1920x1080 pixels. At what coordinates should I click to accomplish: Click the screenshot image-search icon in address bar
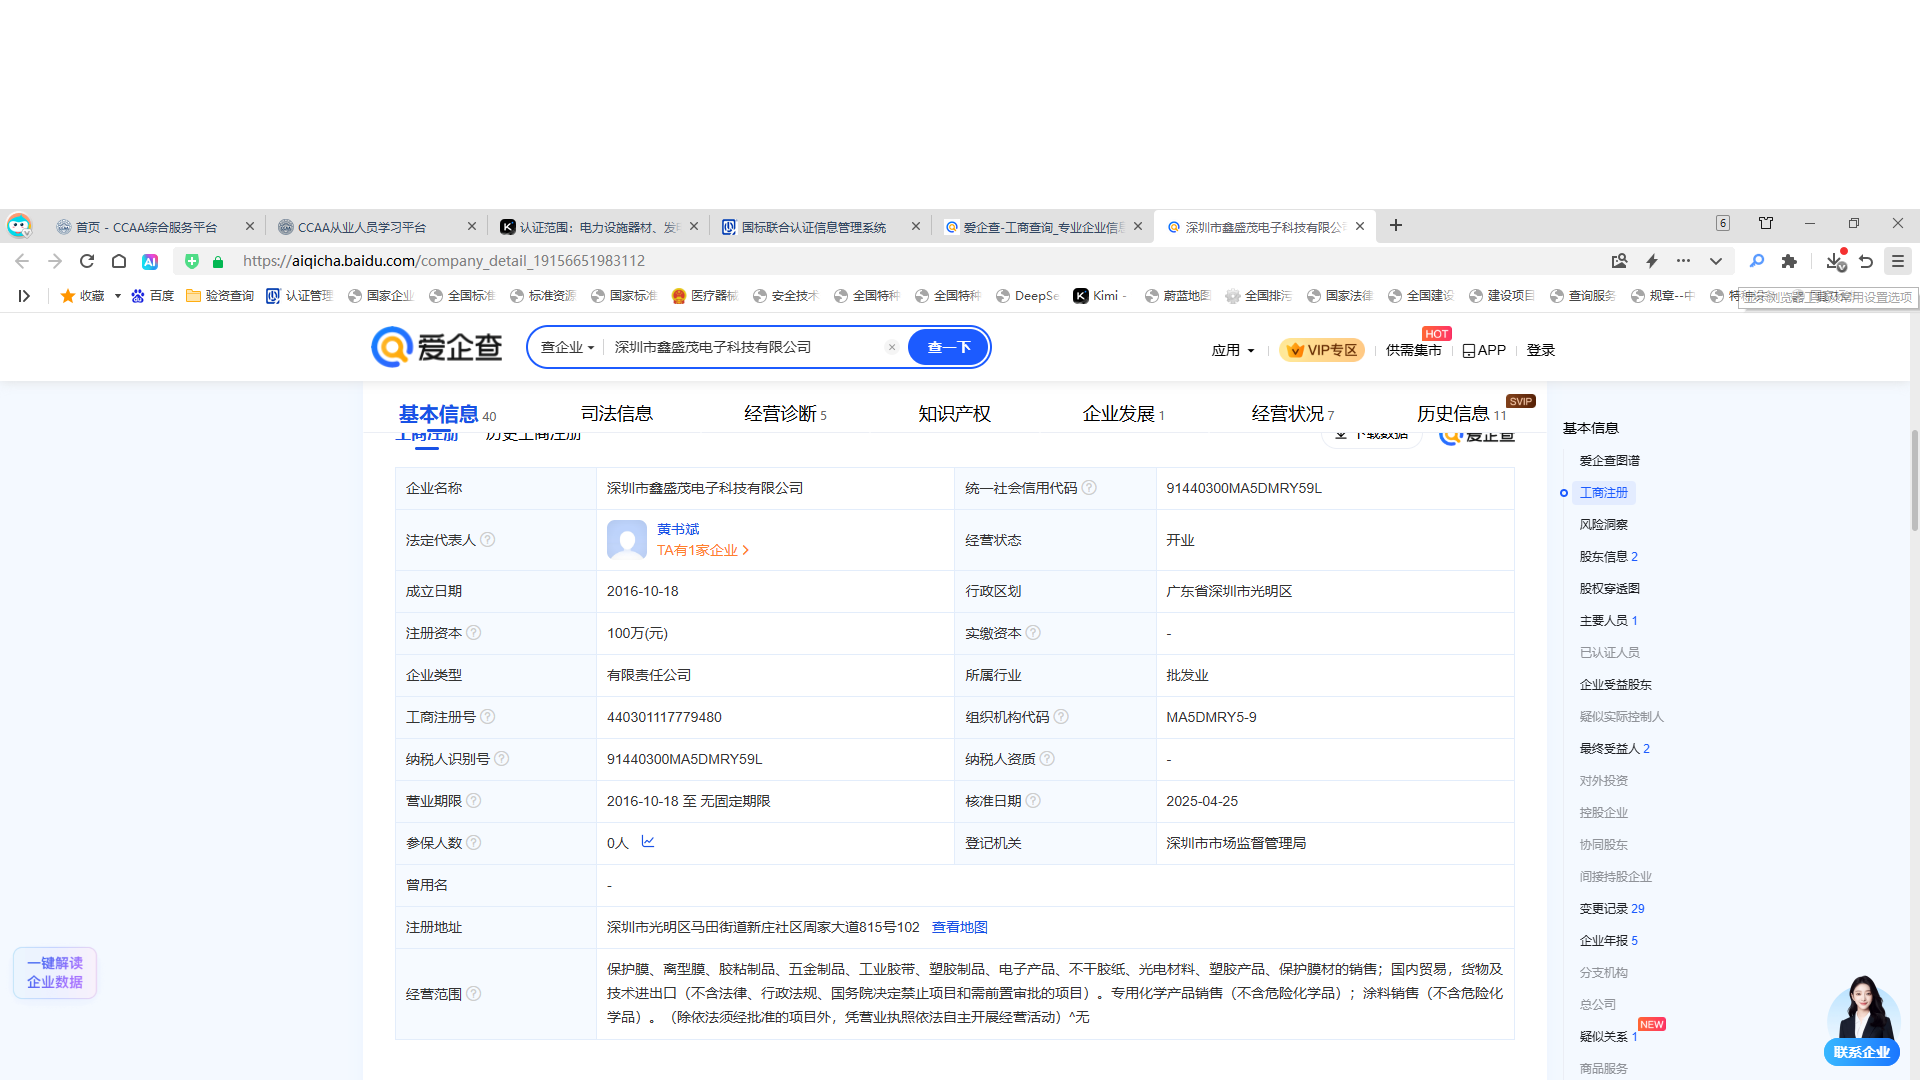click(x=1619, y=261)
